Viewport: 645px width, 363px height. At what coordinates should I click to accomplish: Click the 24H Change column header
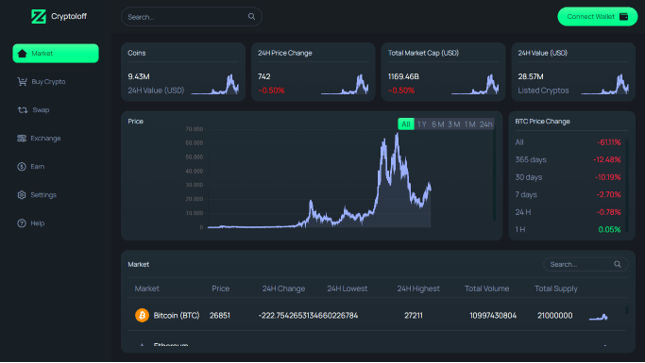283,289
